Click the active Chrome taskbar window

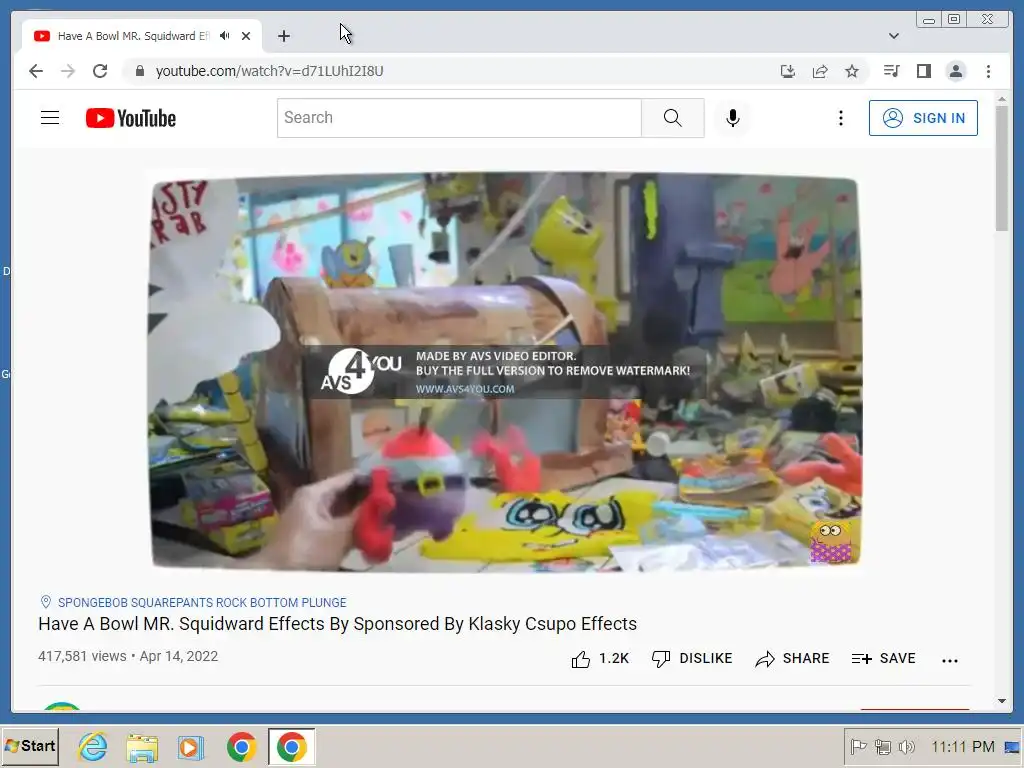[x=291, y=747]
